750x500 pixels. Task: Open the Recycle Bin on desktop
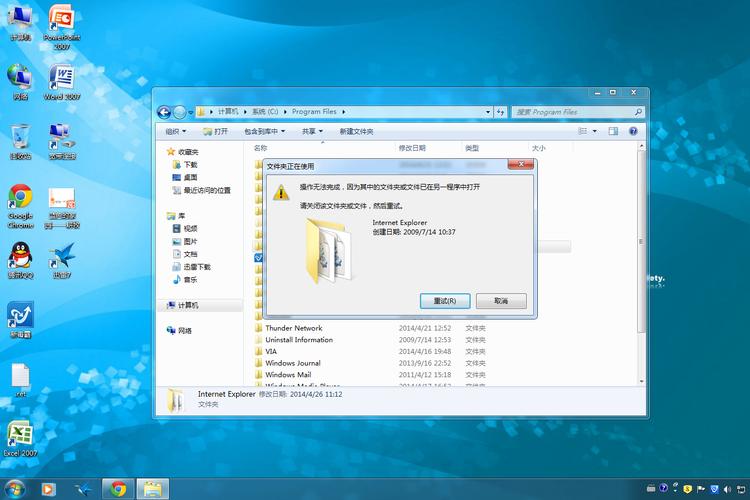point(20,138)
